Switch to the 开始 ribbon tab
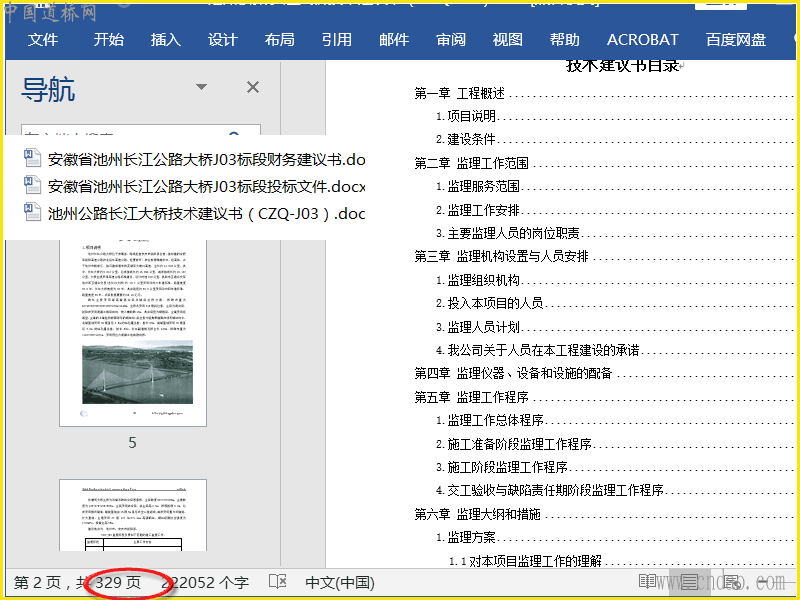The width and height of the screenshot is (800, 600). coord(108,39)
